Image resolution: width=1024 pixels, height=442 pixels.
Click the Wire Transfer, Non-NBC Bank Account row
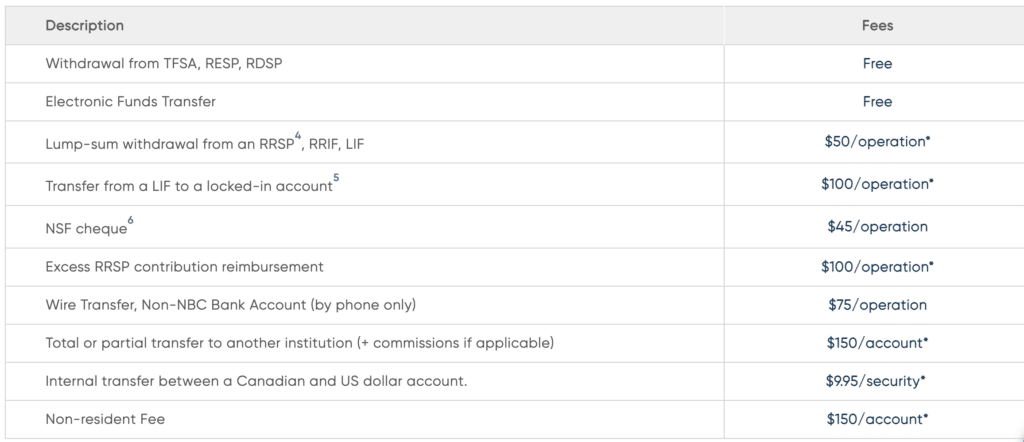click(x=515, y=305)
